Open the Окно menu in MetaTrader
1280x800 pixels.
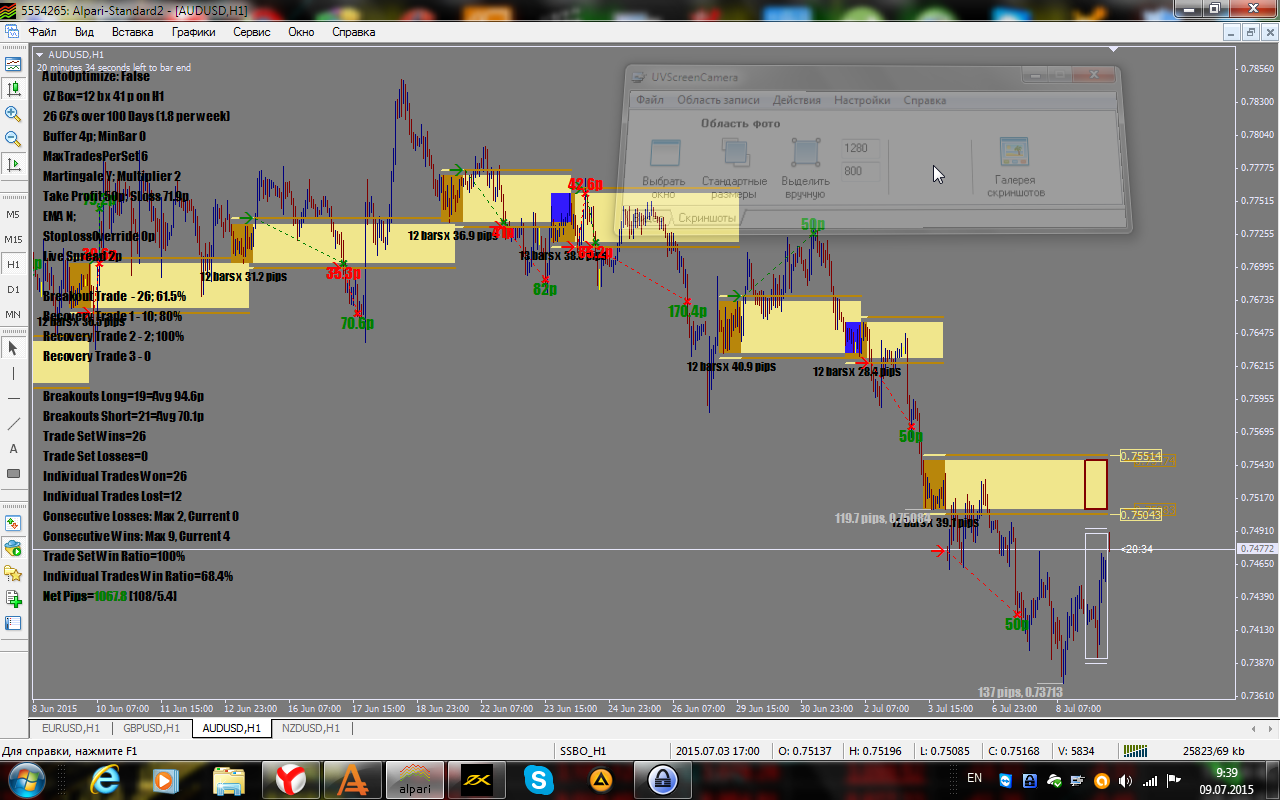(301, 31)
